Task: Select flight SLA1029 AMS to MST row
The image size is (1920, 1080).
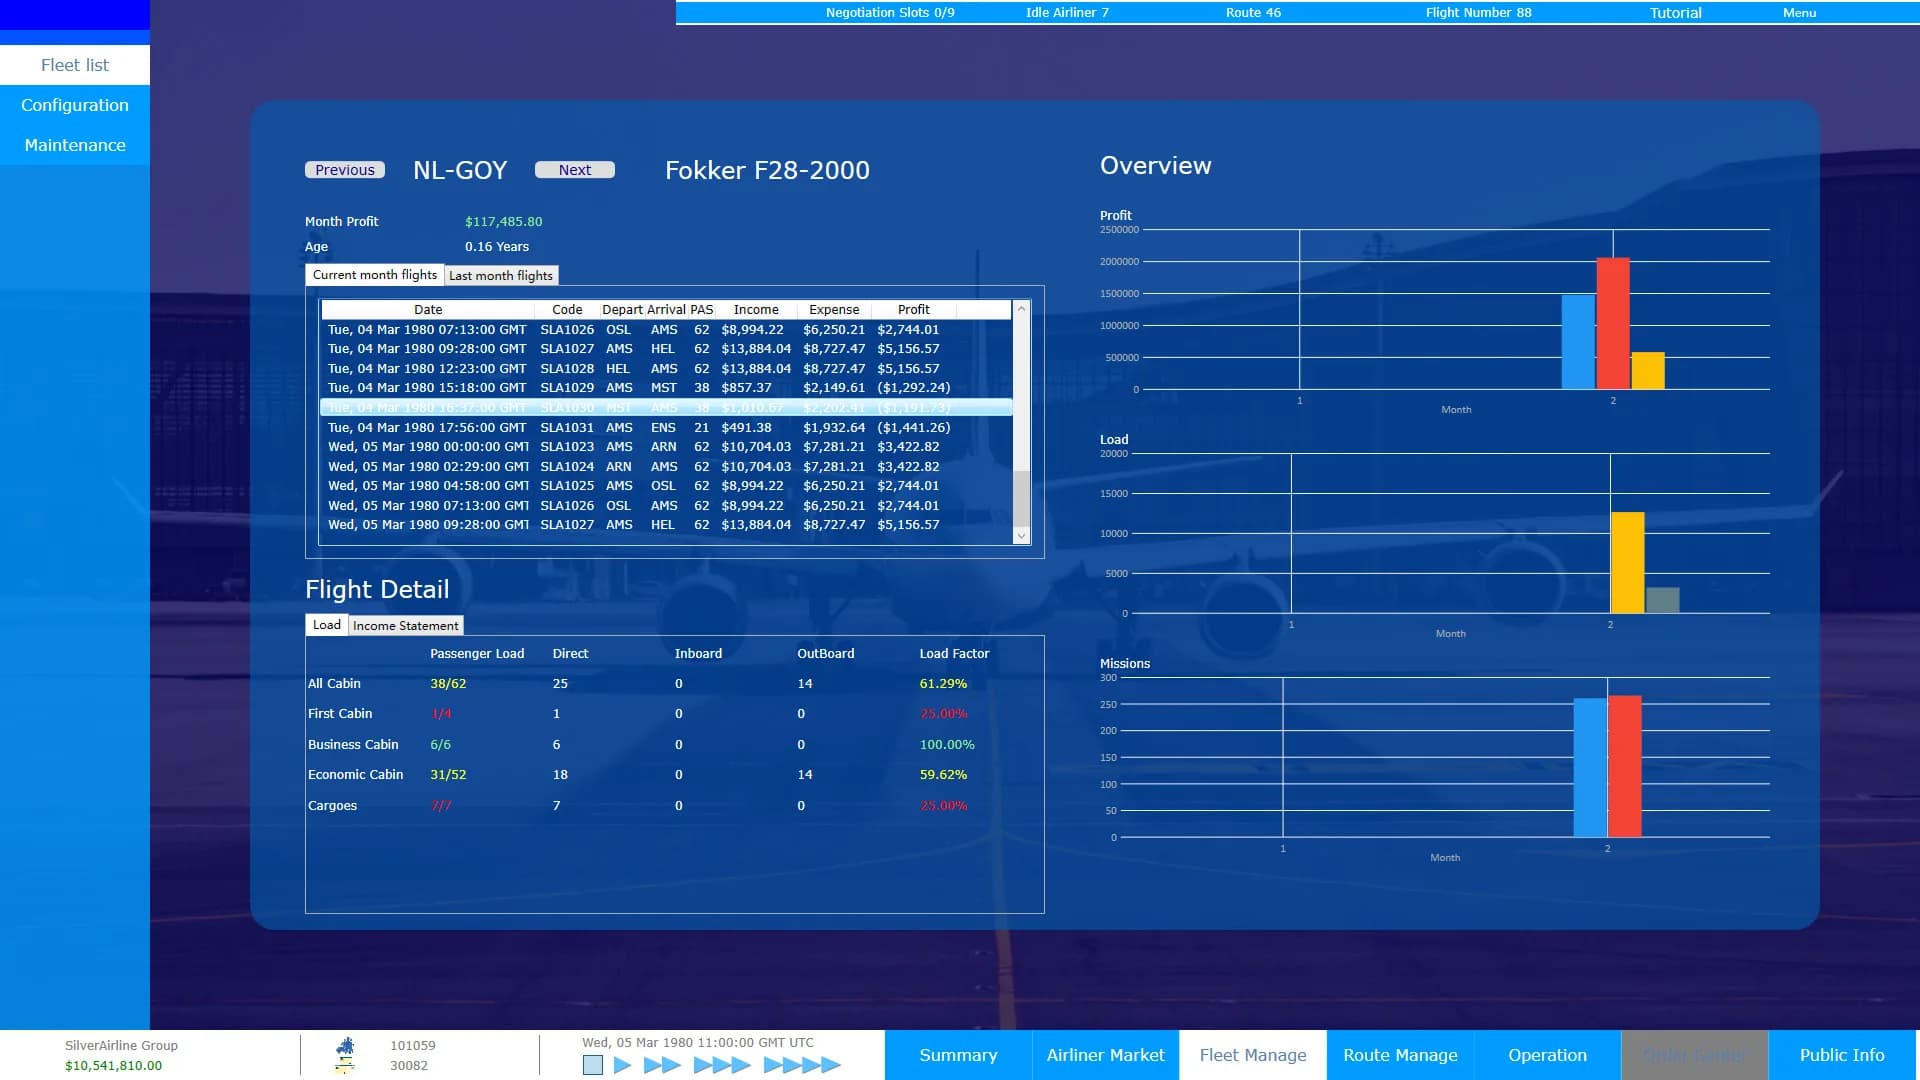Action: click(666, 388)
